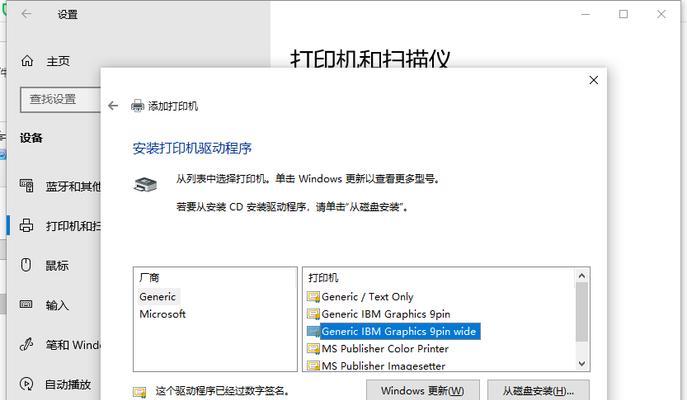Viewport: 687px width, 400px height.
Task: Click the Bluetooth devices sidebar icon
Action: (26, 185)
